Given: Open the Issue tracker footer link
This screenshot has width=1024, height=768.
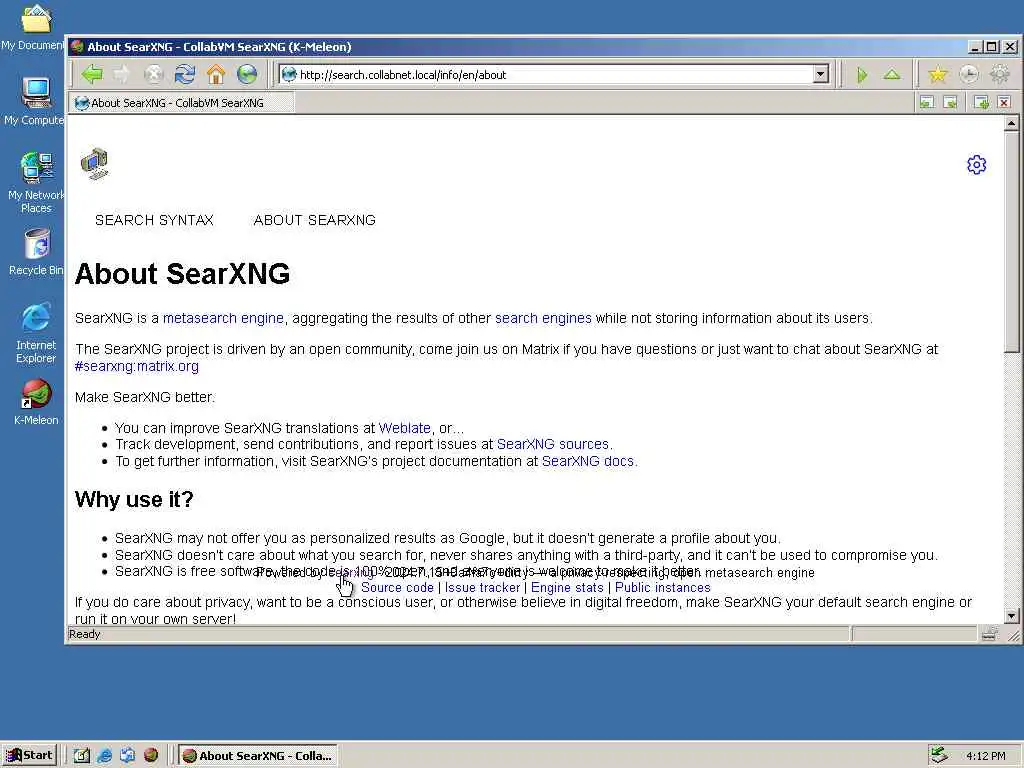Looking at the screenshot, I should (x=483, y=587).
